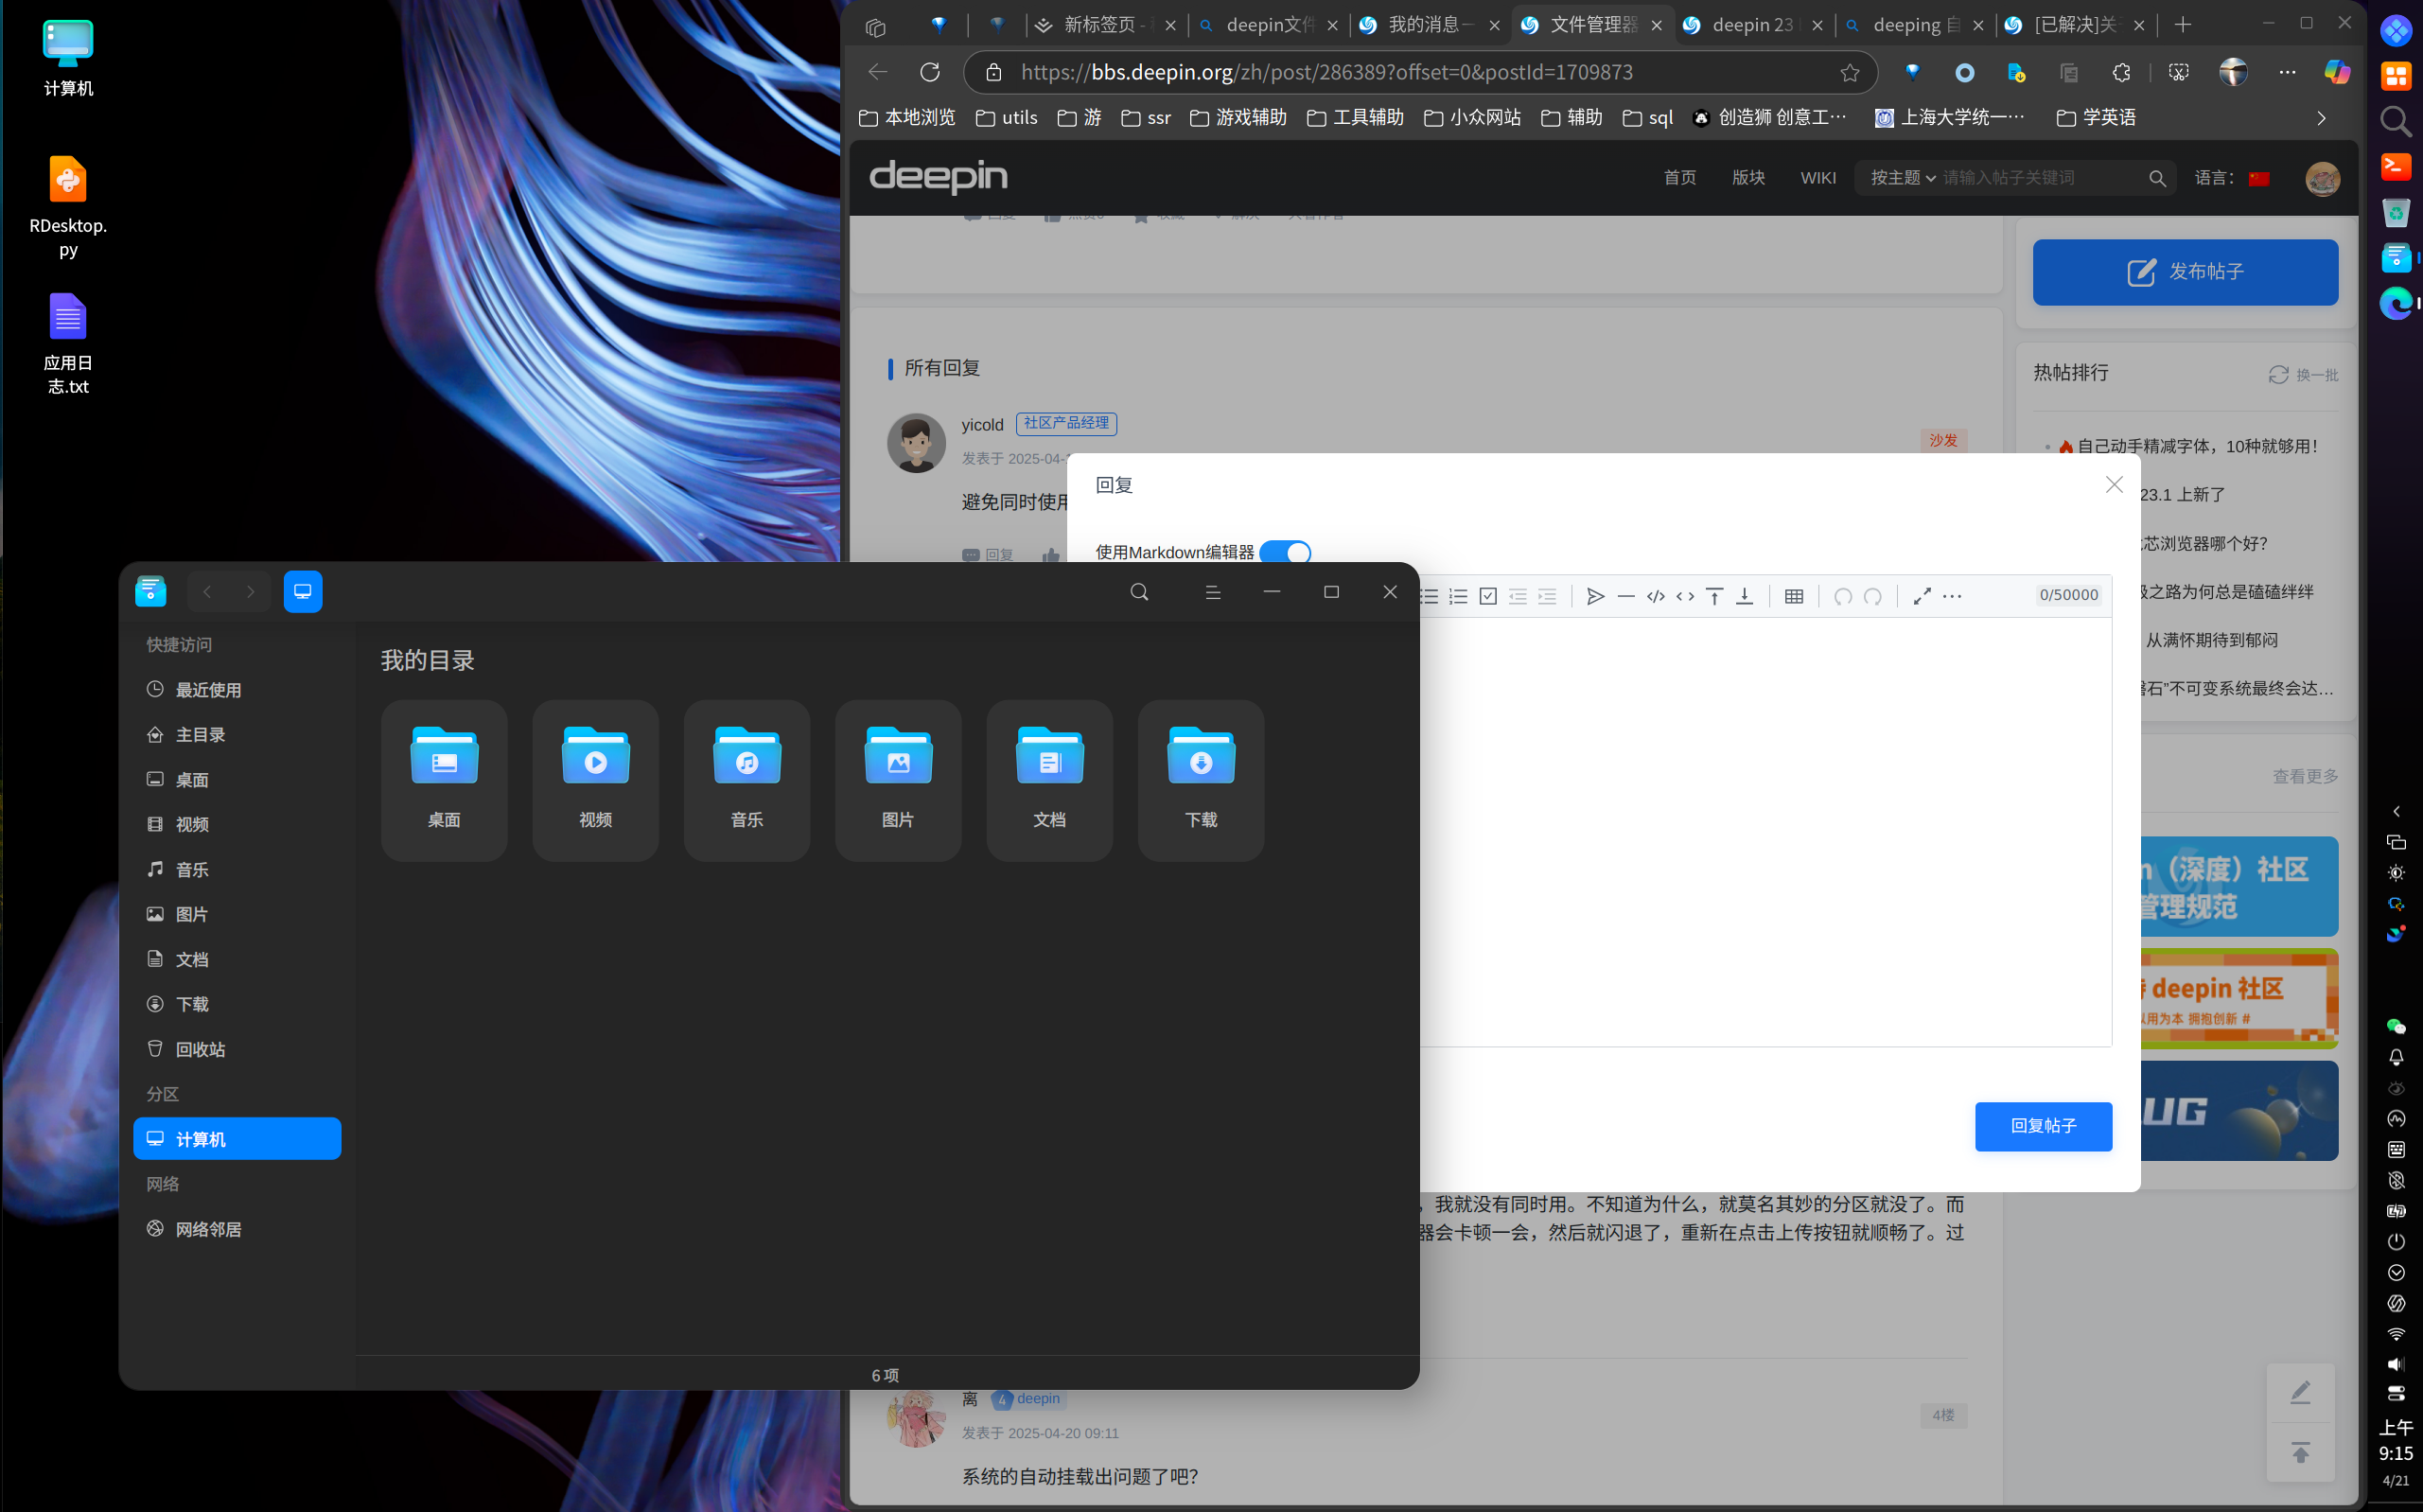
Task: Click the reply editor text area
Action: pos(1765,832)
